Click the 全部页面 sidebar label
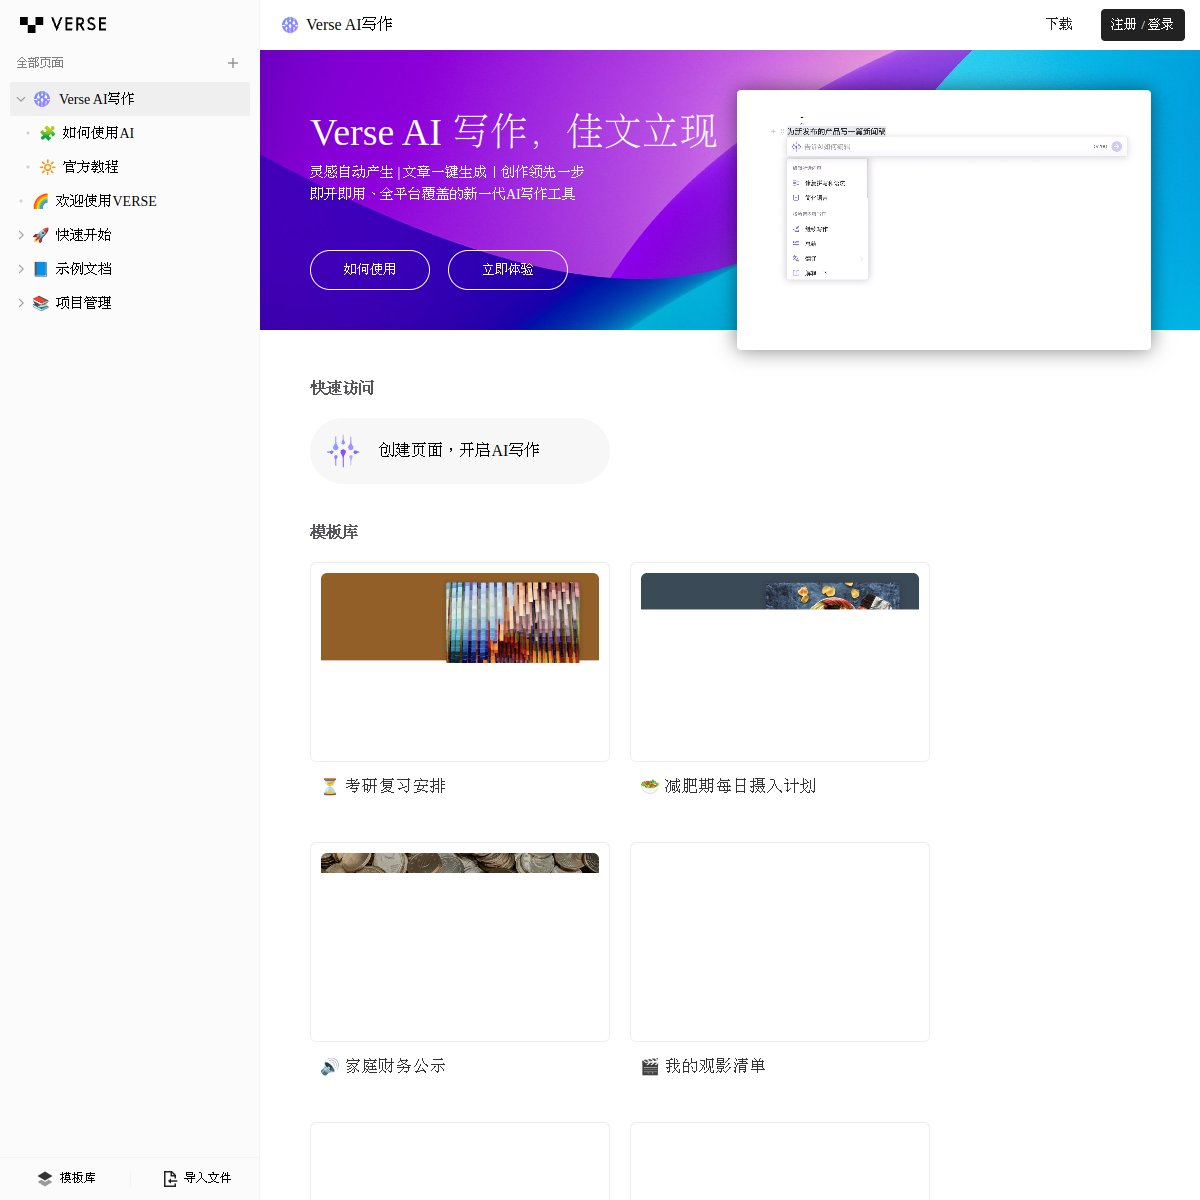The image size is (1200, 1200). tap(40, 63)
